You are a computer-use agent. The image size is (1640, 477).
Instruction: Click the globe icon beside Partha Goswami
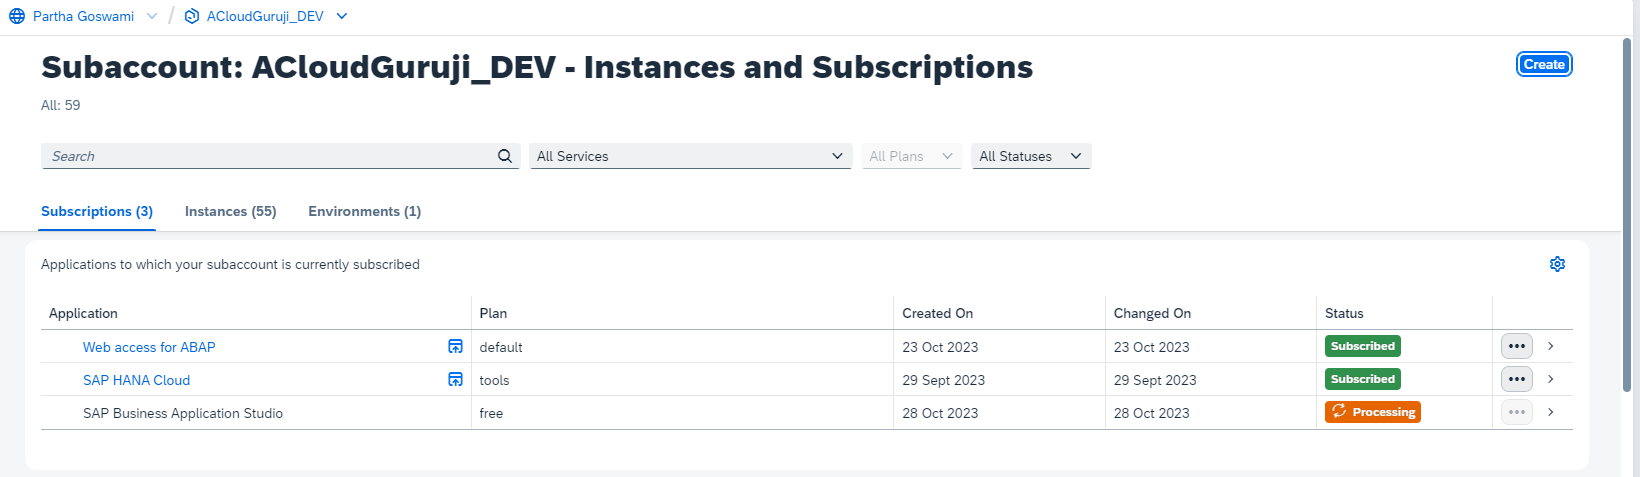(17, 17)
